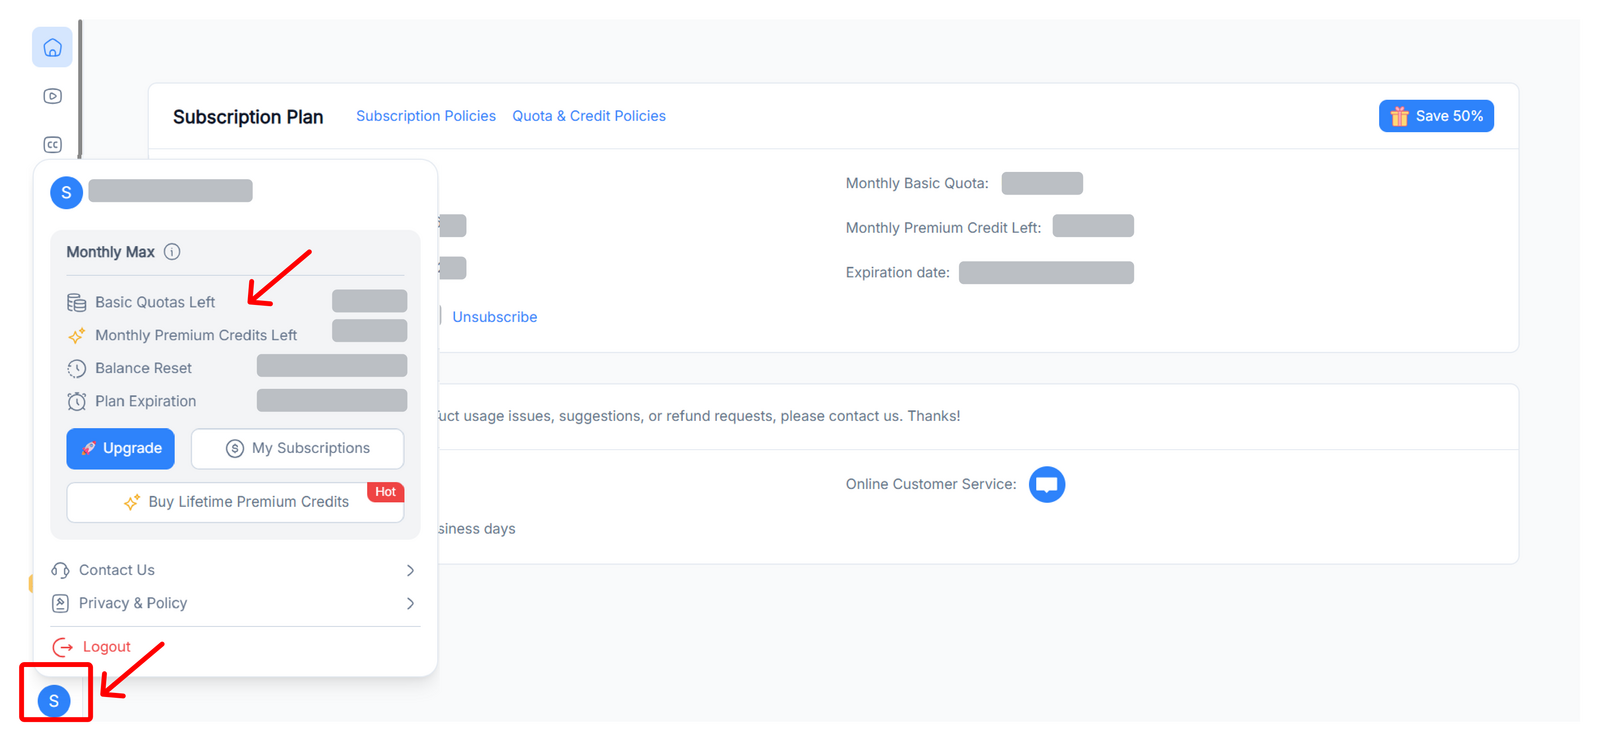The image size is (1600, 742).
Task: Click the Plan Expiration alarm icon
Action: coord(77,401)
